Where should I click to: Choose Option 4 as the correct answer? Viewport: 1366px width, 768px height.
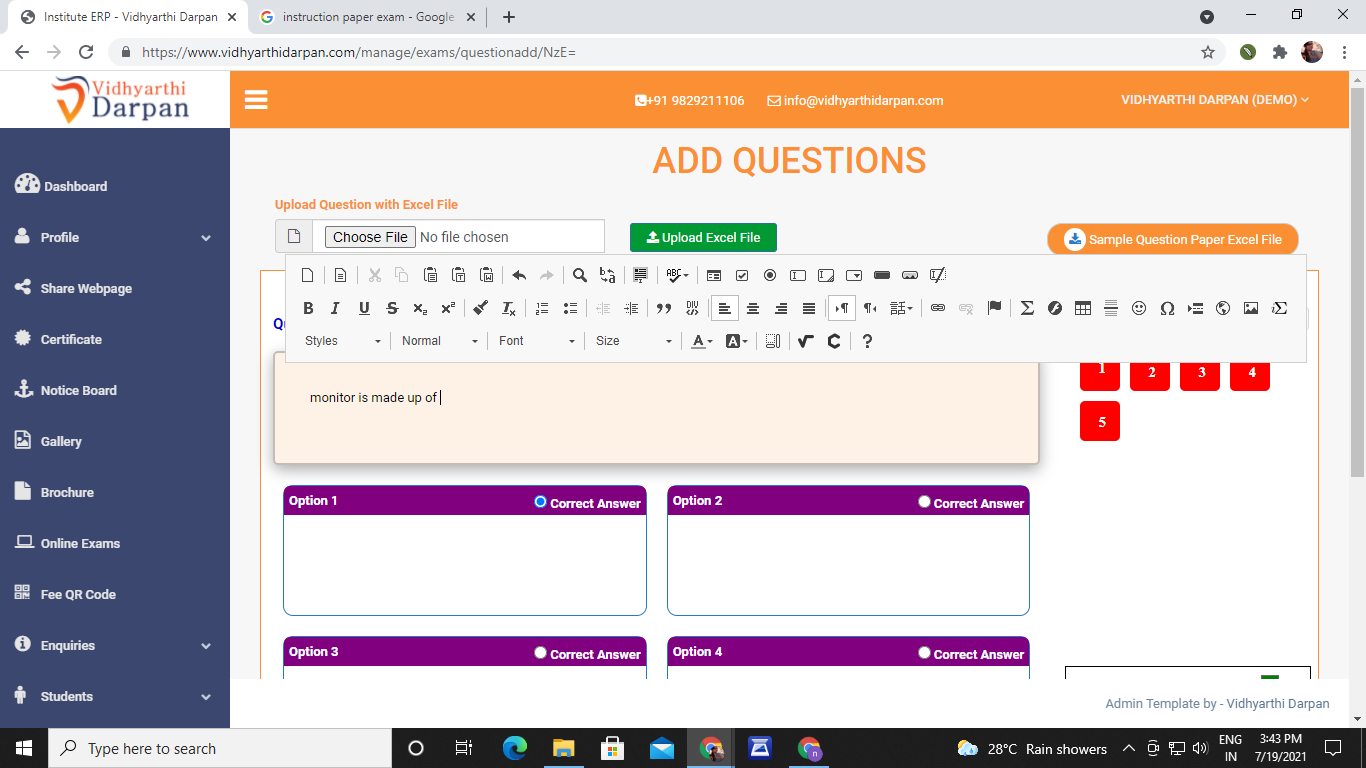pos(924,653)
